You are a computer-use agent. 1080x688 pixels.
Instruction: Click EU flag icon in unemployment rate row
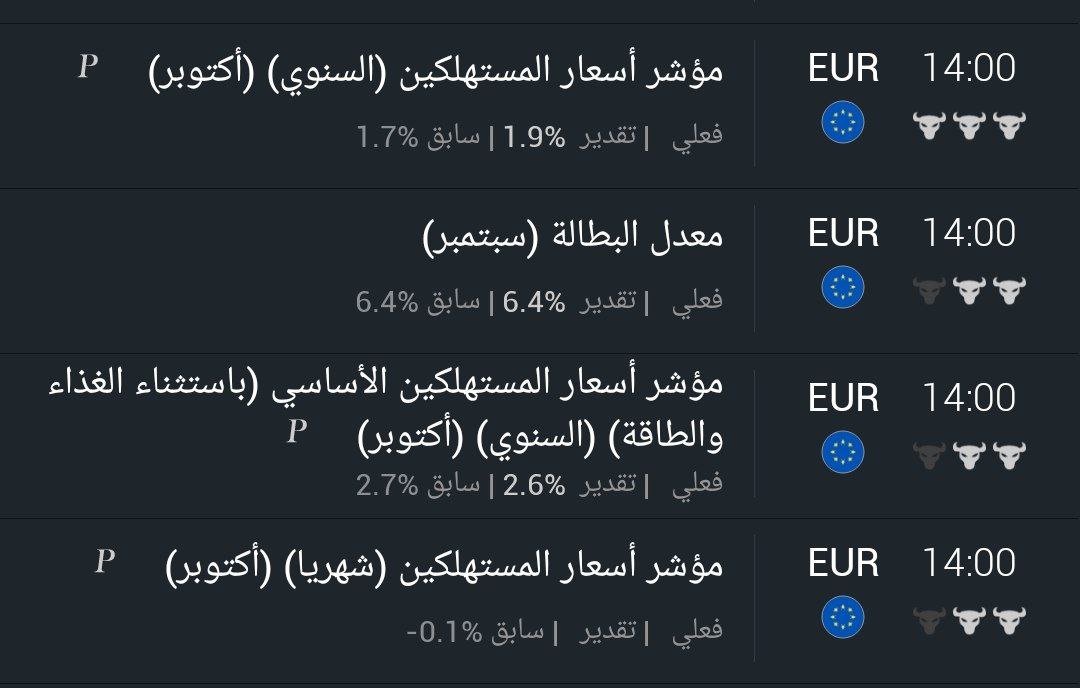842,288
